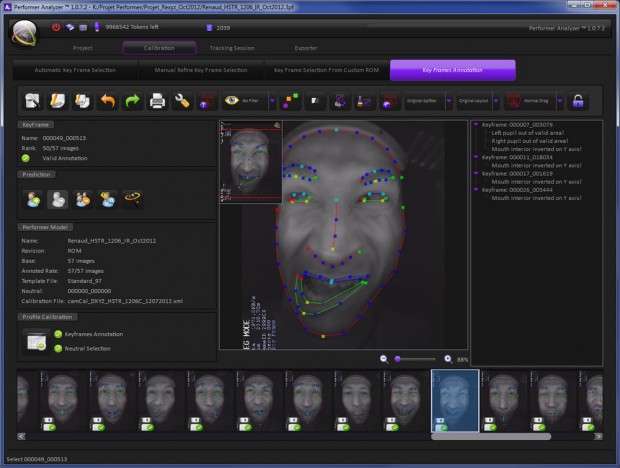
Task: Click the padlock icon in the toolbar
Action: point(577,101)
